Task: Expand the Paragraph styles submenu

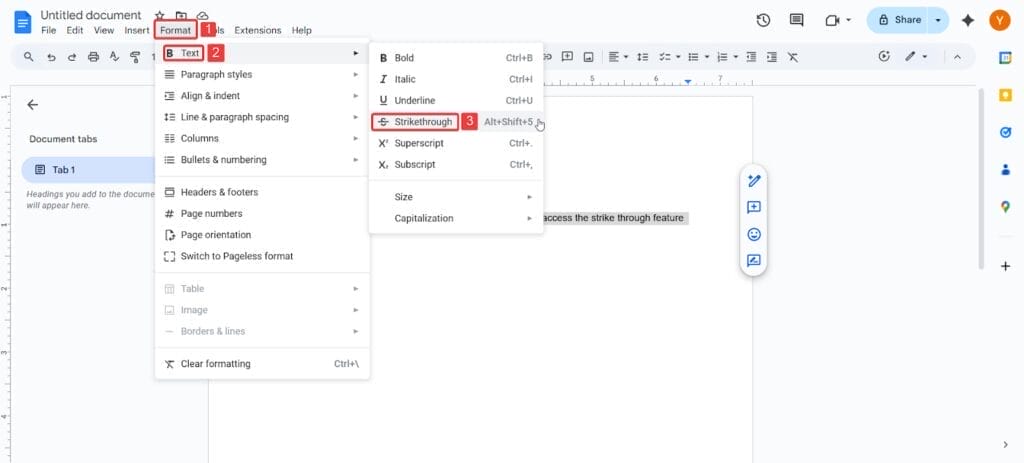Action: [x=263, y=74]
